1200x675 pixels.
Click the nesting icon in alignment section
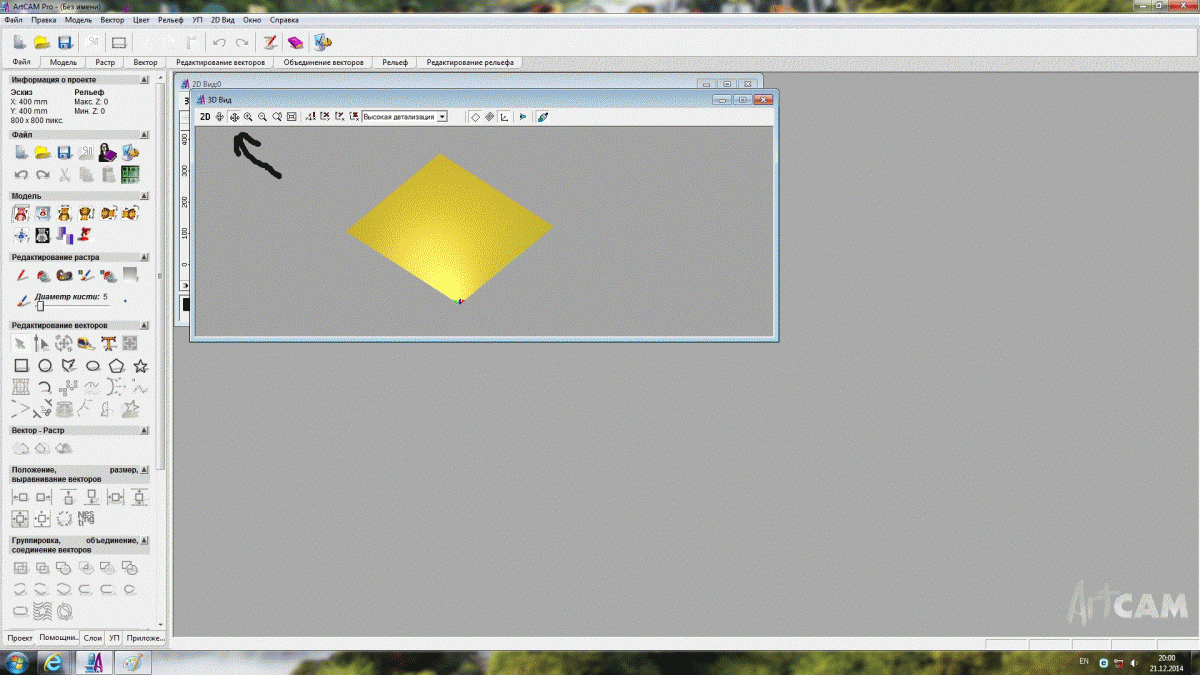pyautogui.click(x=87, y=518)
